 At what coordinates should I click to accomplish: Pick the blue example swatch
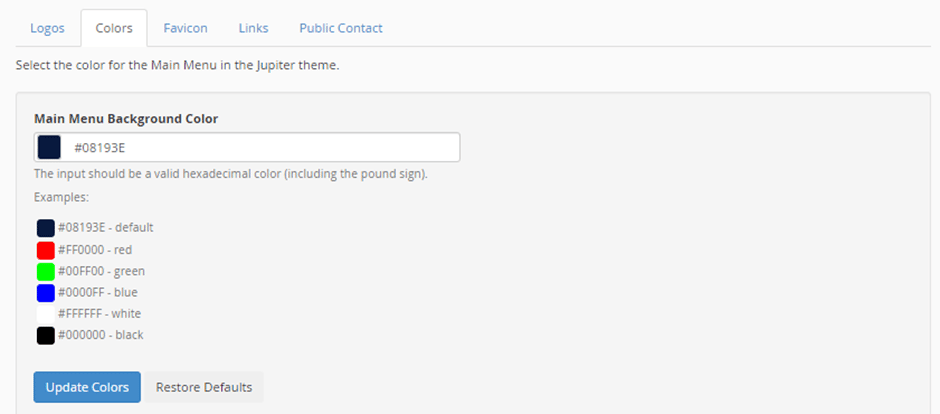[46, 293]
